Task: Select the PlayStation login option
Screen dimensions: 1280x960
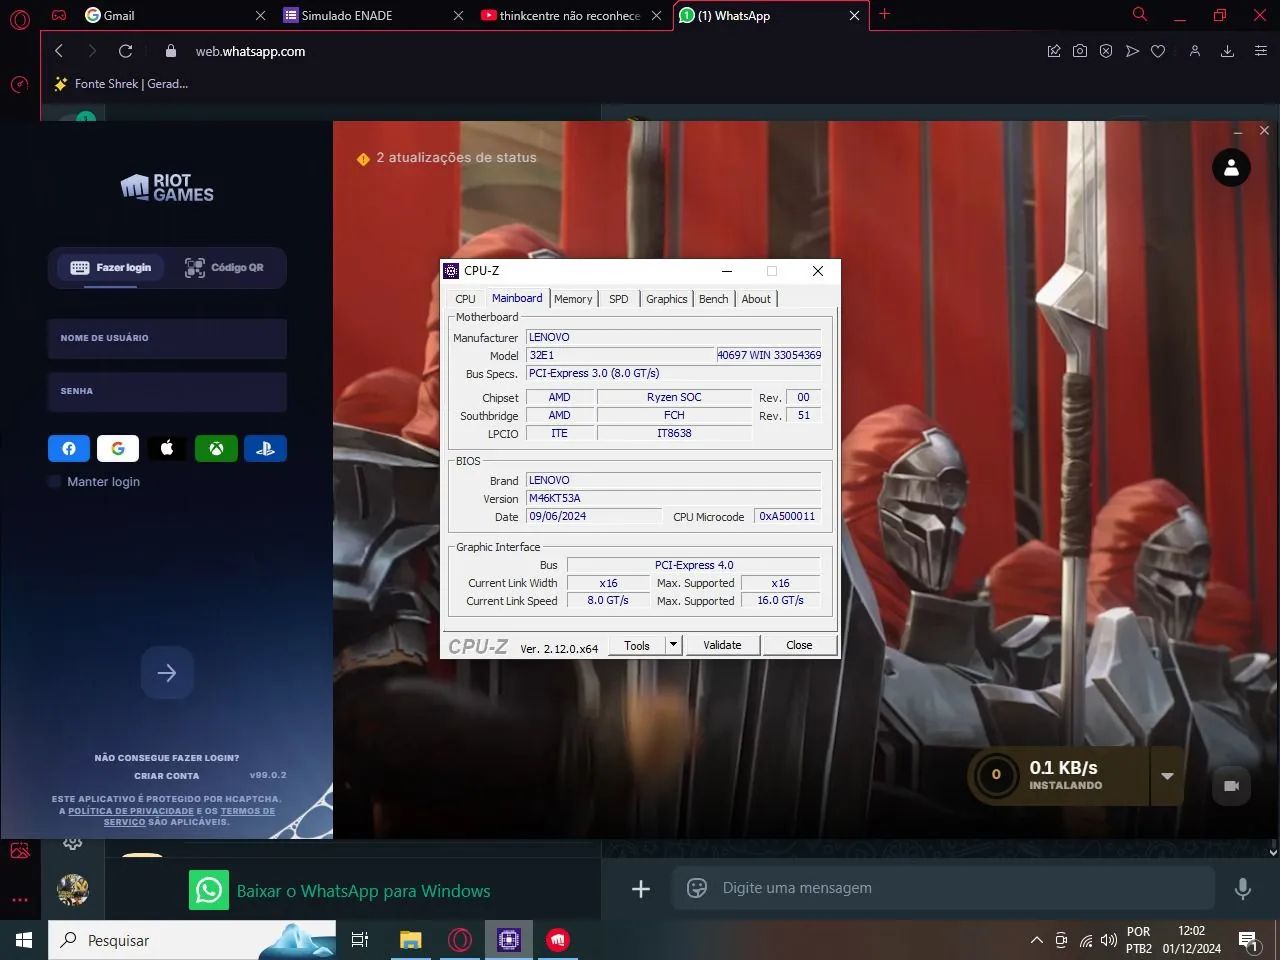Action: (x=265, y=448)
